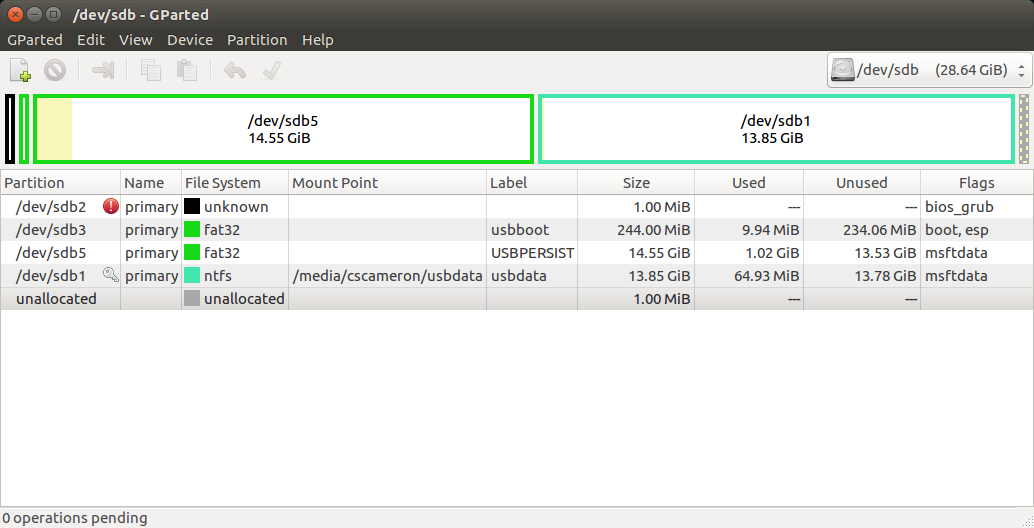The width and height of the screenshot is (1034, 528).
Task: Click the ntfs teal color swatch
Action: coord(192,276)
